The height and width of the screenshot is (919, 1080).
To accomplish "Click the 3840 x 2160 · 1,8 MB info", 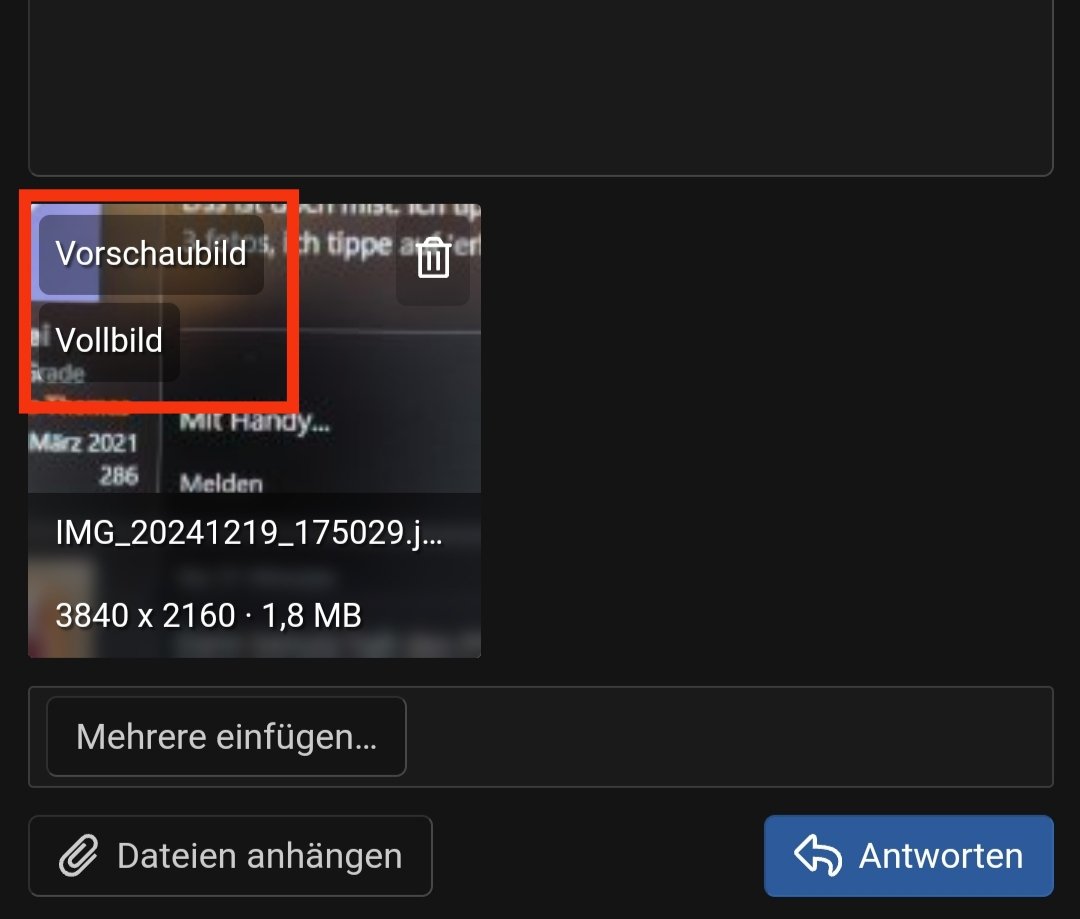I will coord(208,615).
